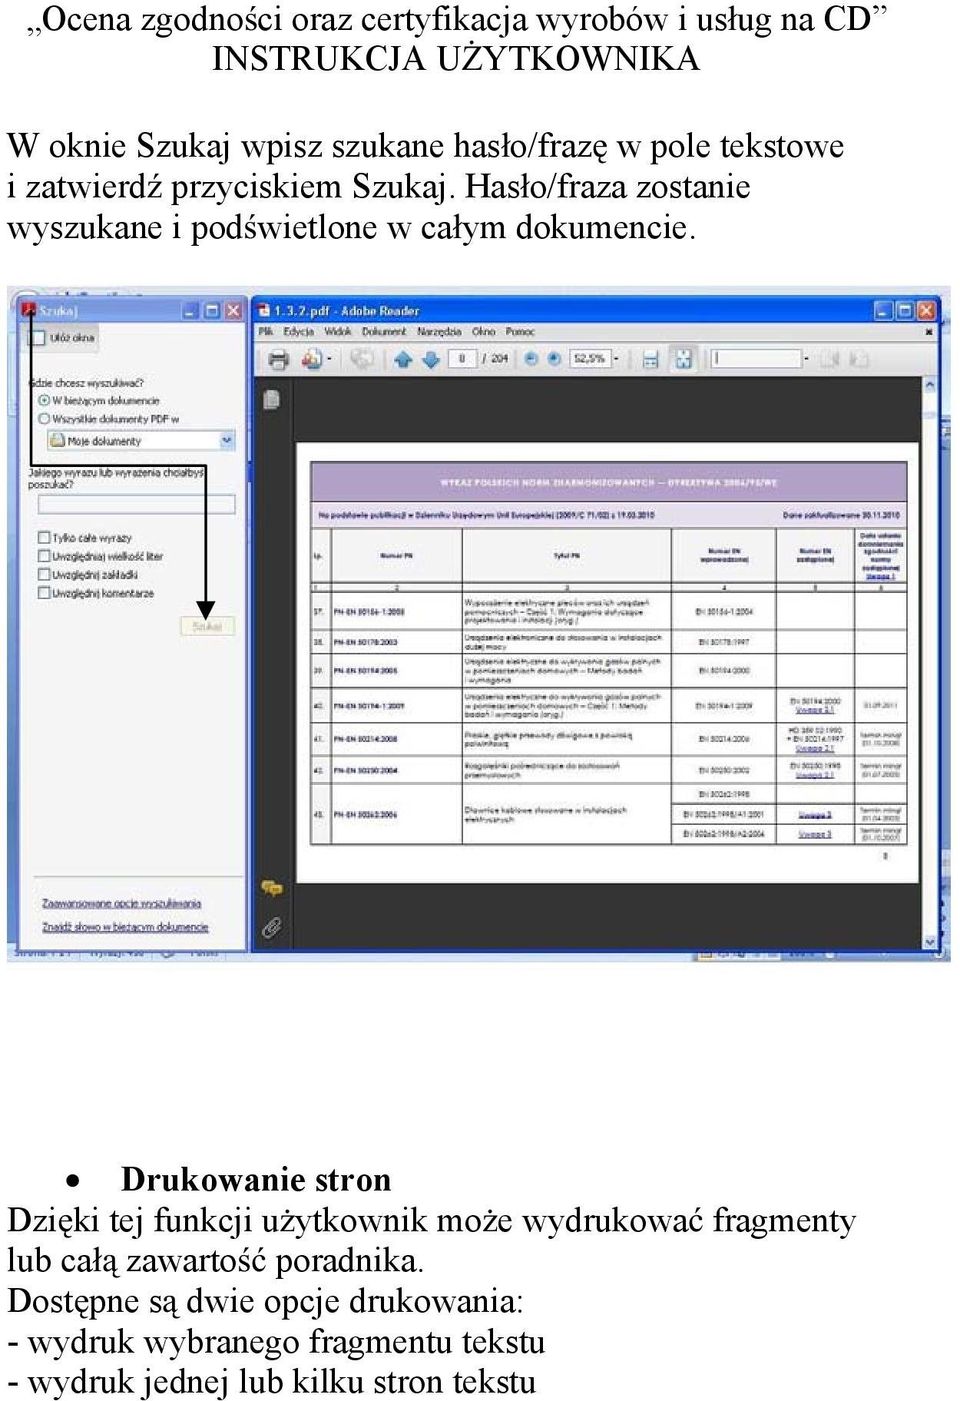Click the zoom in plus icon

click(555, 359)
